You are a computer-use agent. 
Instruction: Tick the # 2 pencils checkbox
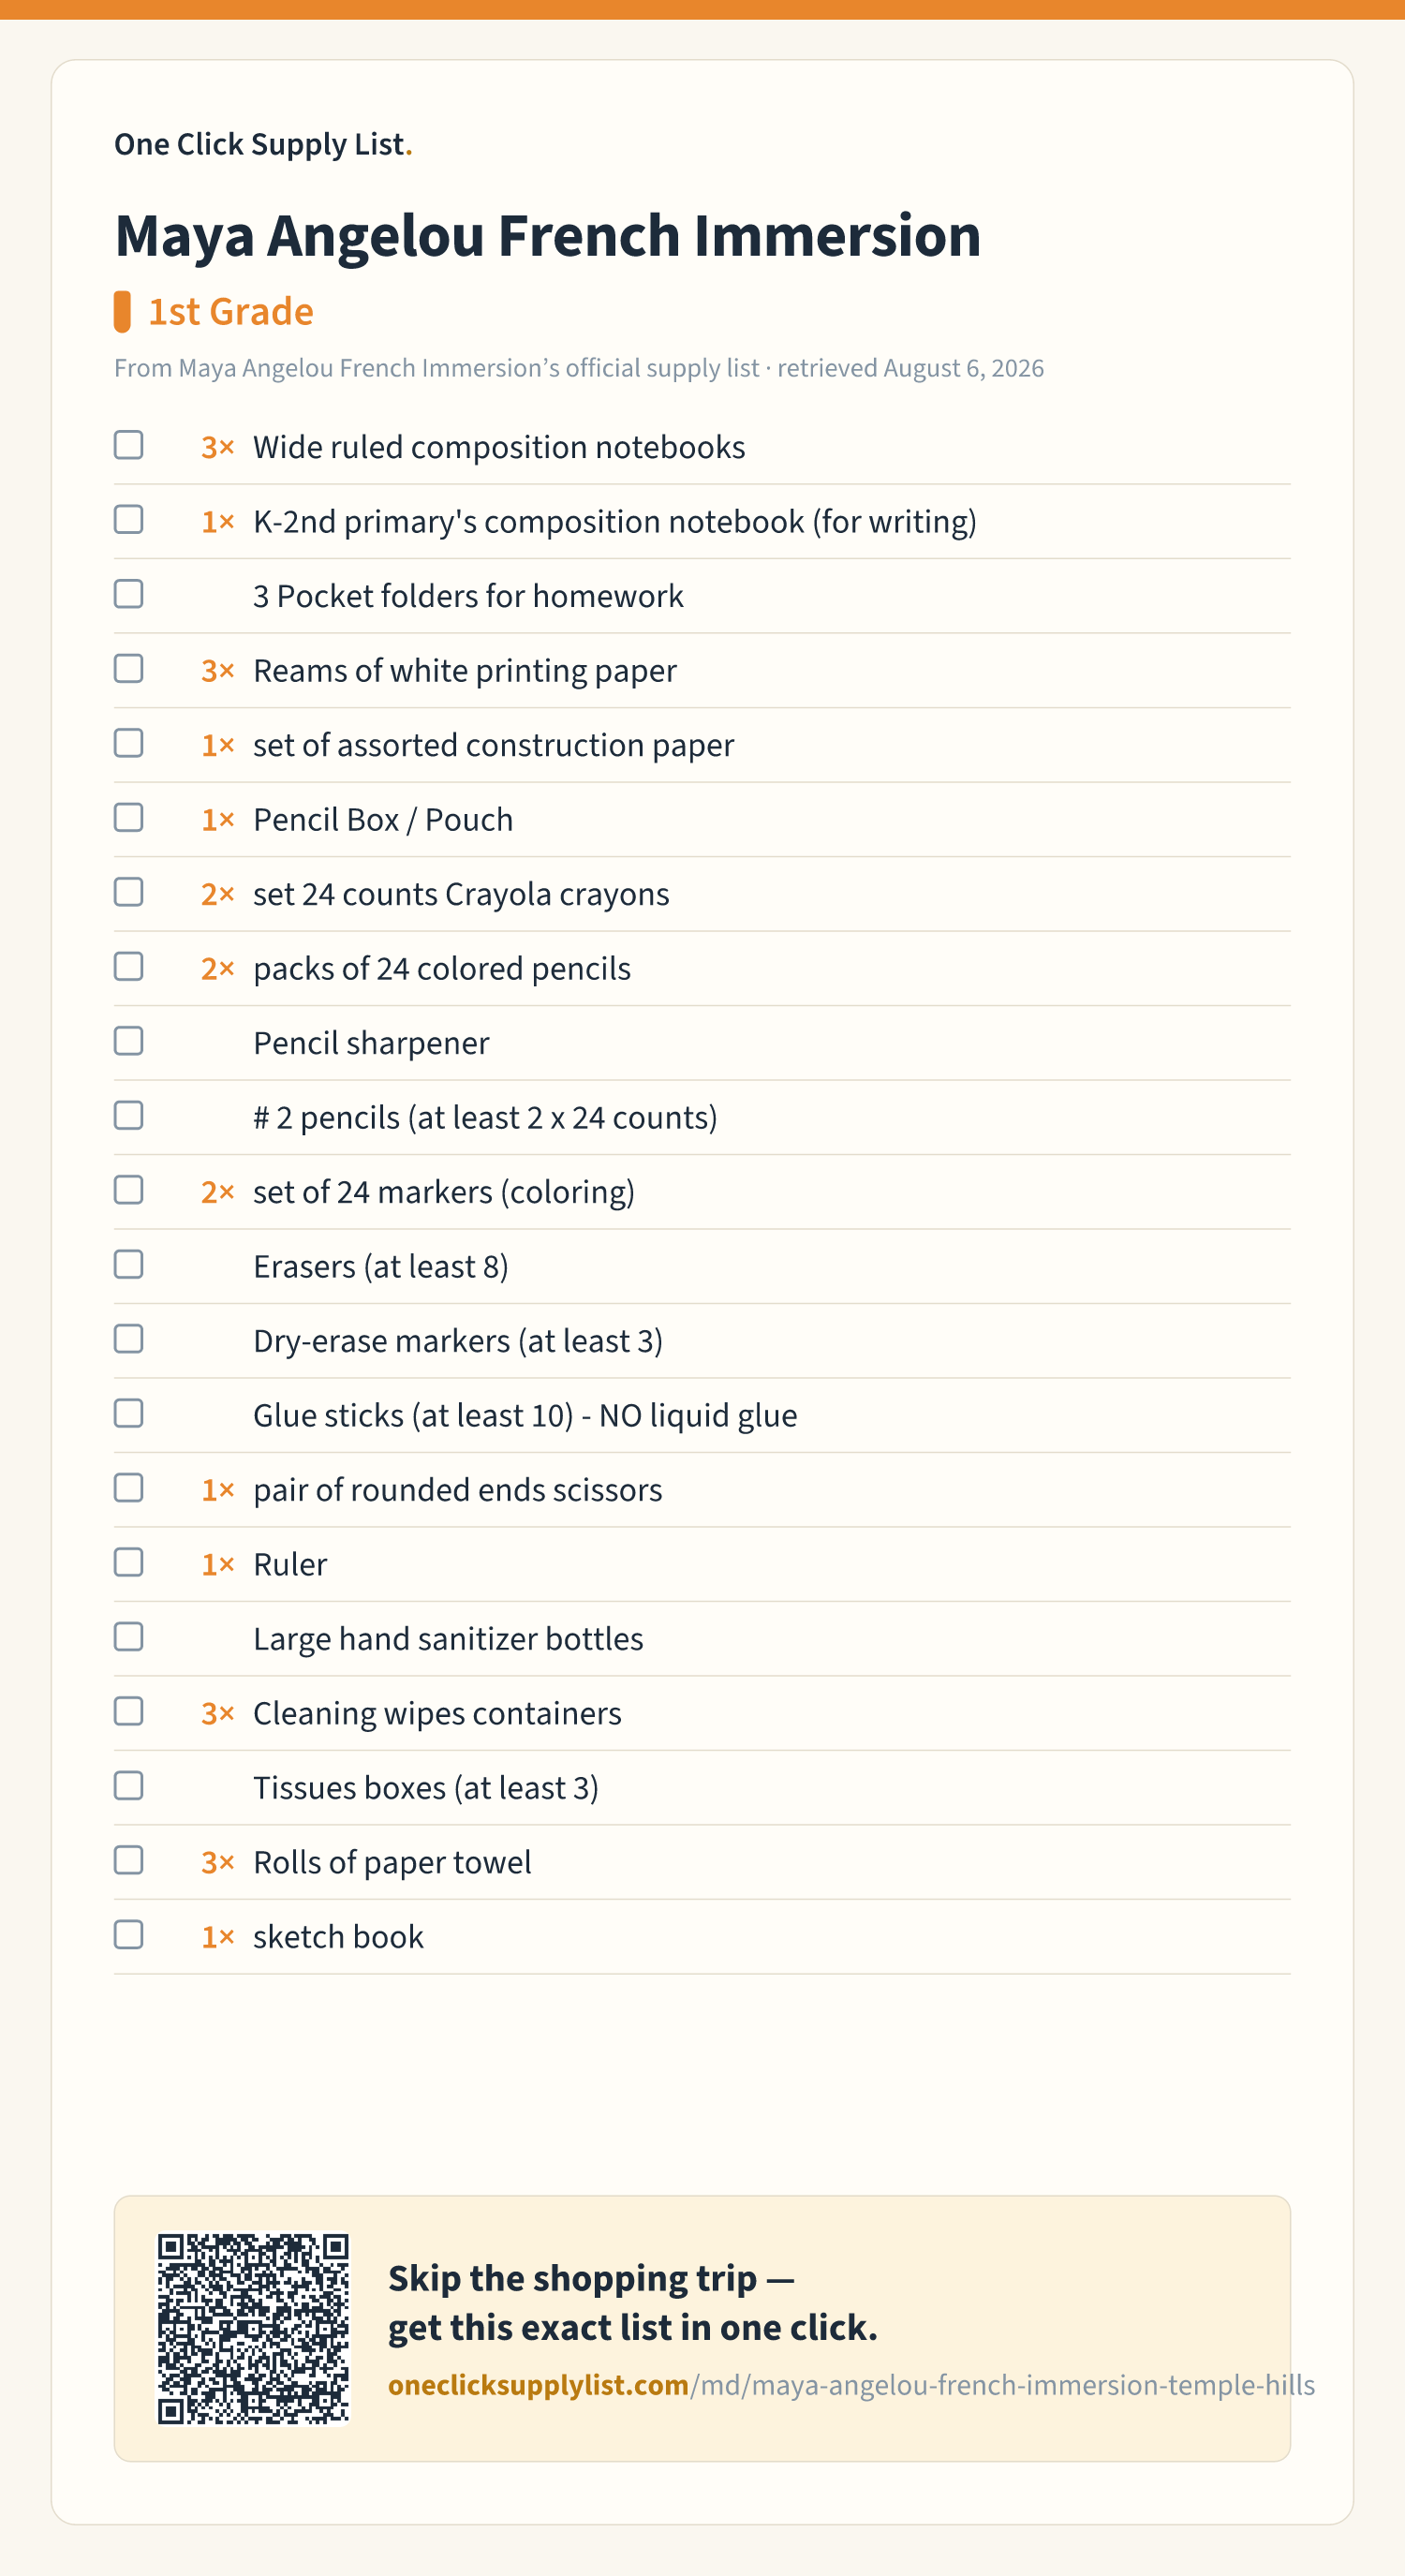(128, 1116)
